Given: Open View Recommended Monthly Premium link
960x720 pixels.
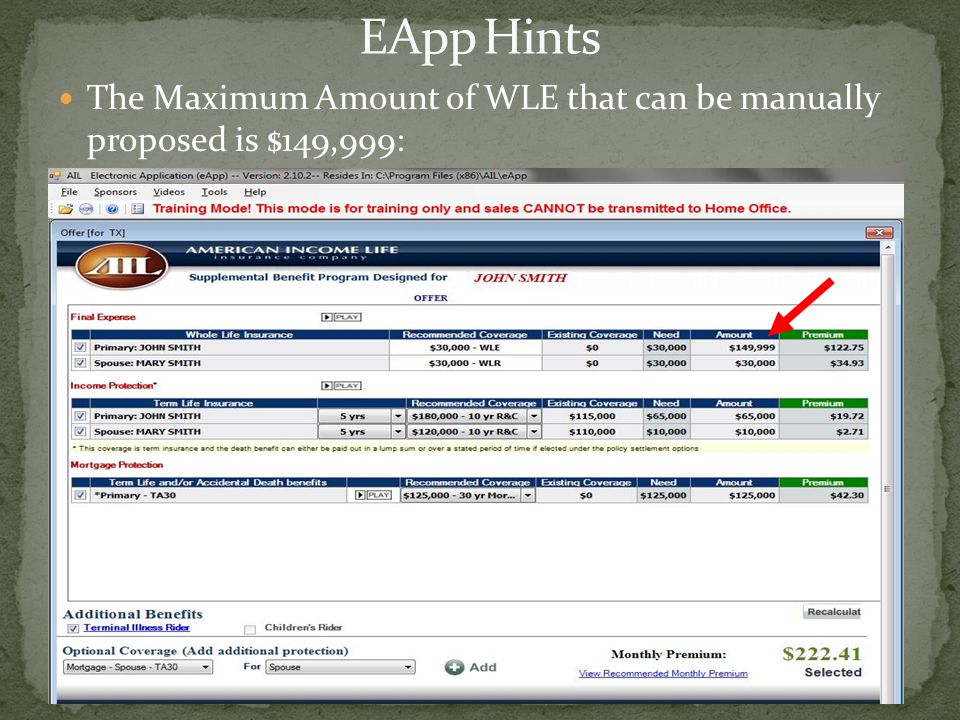Looking at the screenshot, I should [x=663, y=673].
